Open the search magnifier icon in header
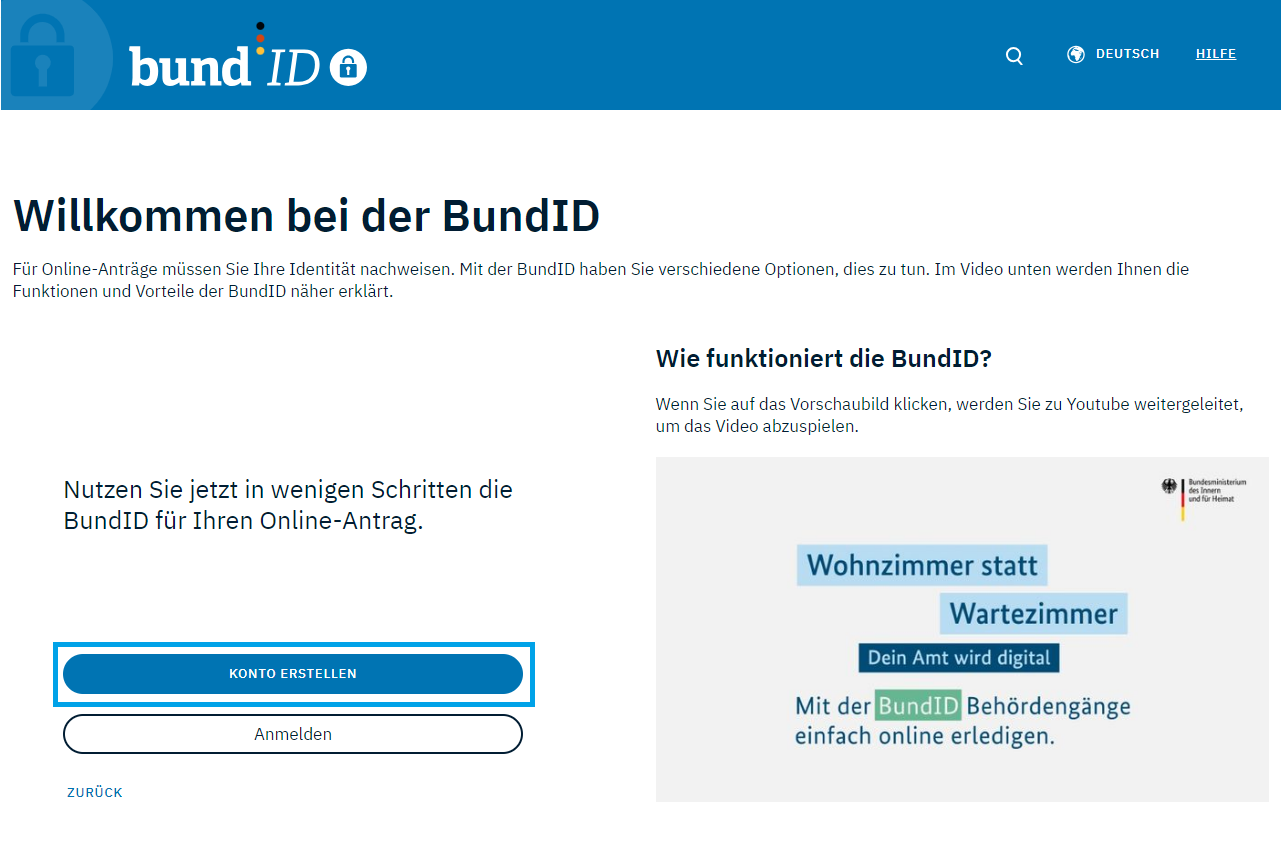The height and width of the screenshot is (863, 1281). tap(1014, 56)
